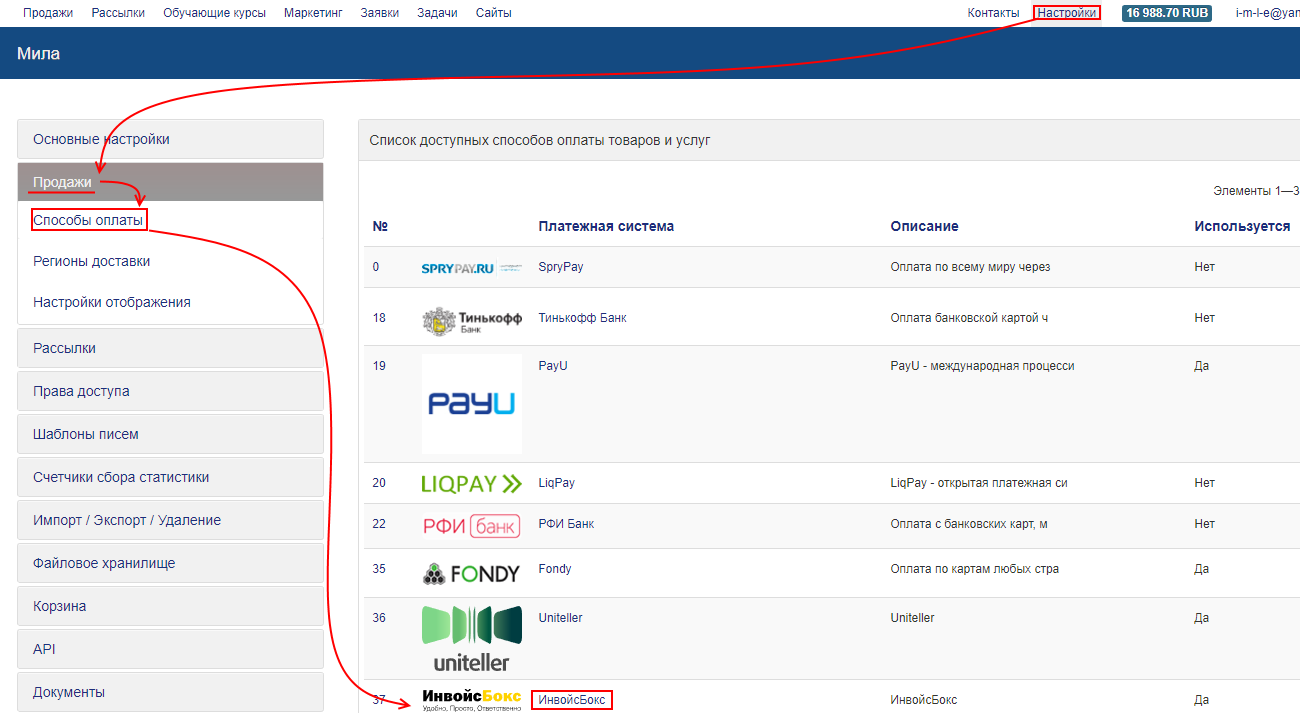Expand the Основные настройки section
Viewport: 1300px width, 713px height.
pyautogui.click(x=170, y=139)
